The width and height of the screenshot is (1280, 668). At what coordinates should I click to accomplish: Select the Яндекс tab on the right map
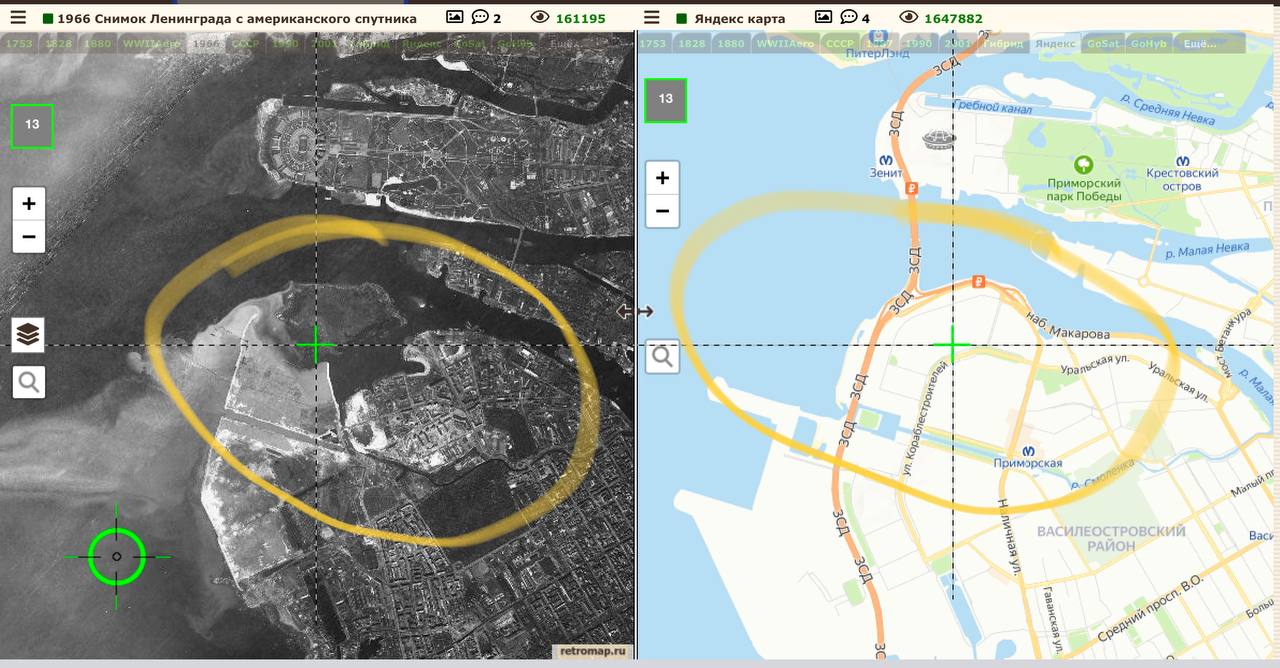click(x=1055, y=44)
